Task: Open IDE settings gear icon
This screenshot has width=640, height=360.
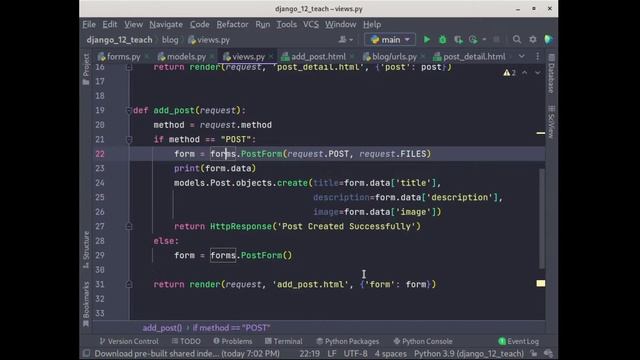Action: pyautogui.click(x=533, y=40)
